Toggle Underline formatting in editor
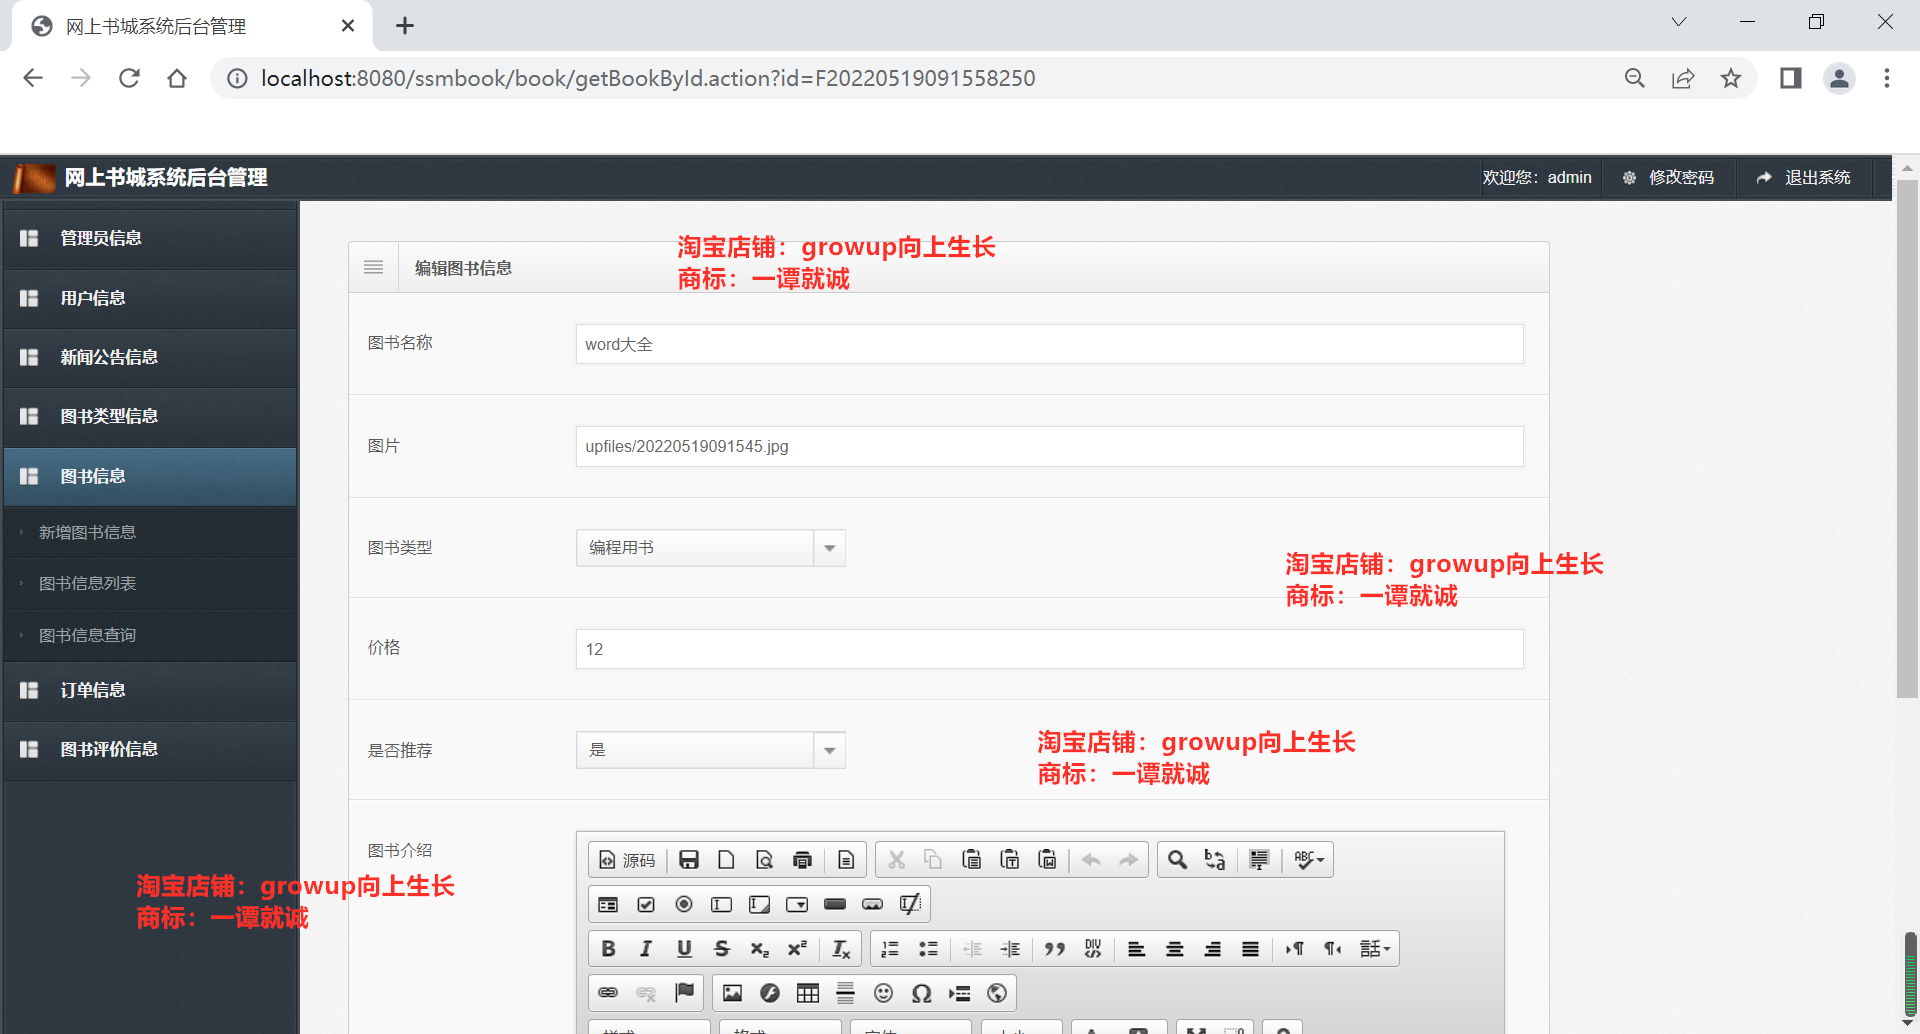This screenshot has width=1920, height=1034. [x=684, y=949]
